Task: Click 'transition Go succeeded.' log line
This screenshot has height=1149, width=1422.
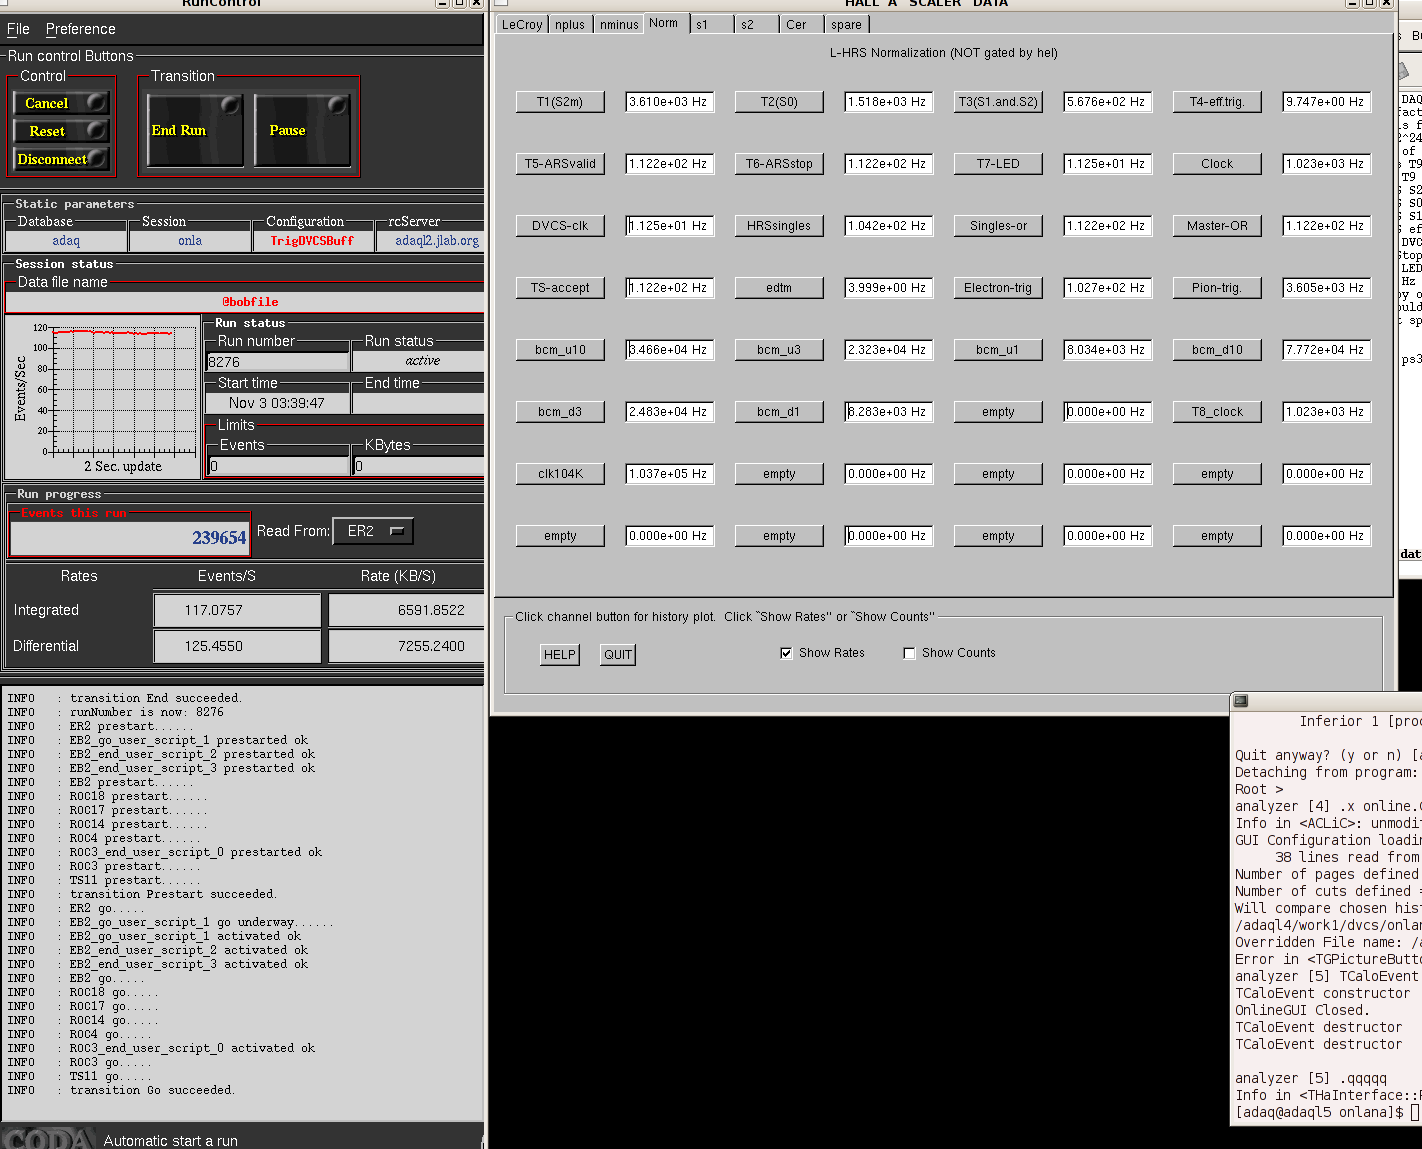Action: [x=152, y=1090]
